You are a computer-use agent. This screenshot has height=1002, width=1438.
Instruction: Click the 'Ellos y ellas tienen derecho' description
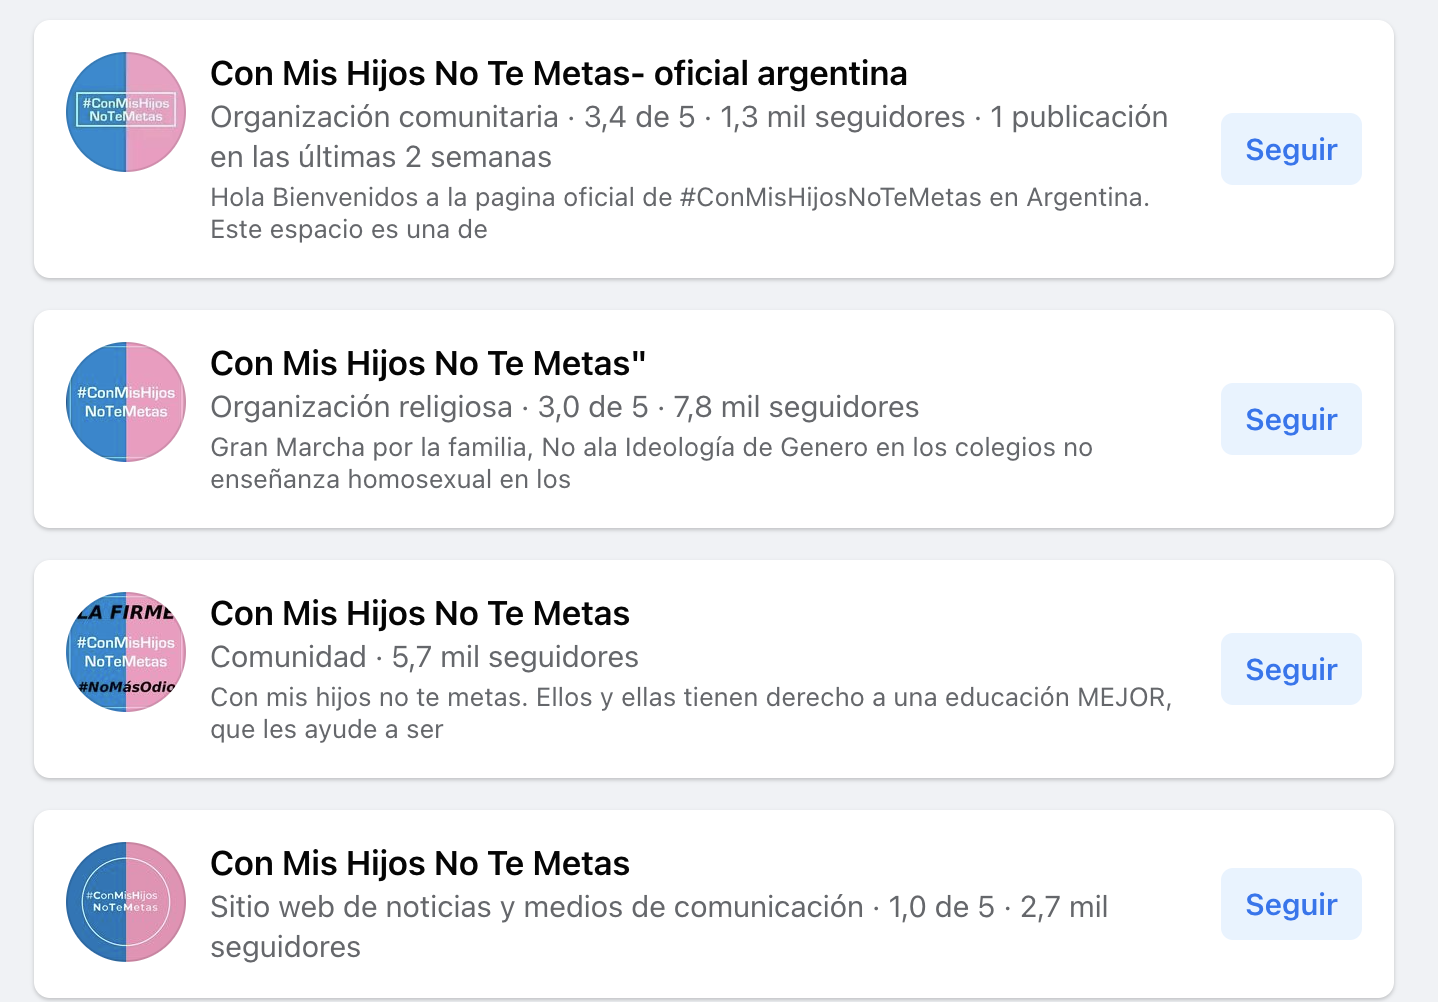point(690,713)
